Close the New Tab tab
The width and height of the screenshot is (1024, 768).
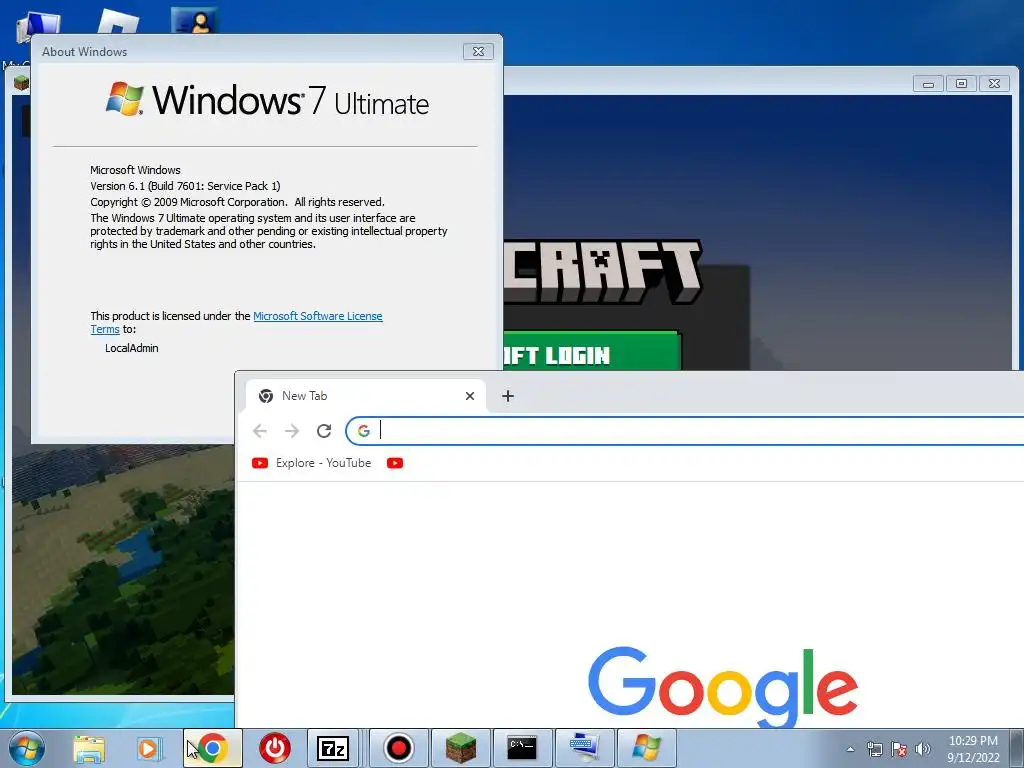point(470,396)
